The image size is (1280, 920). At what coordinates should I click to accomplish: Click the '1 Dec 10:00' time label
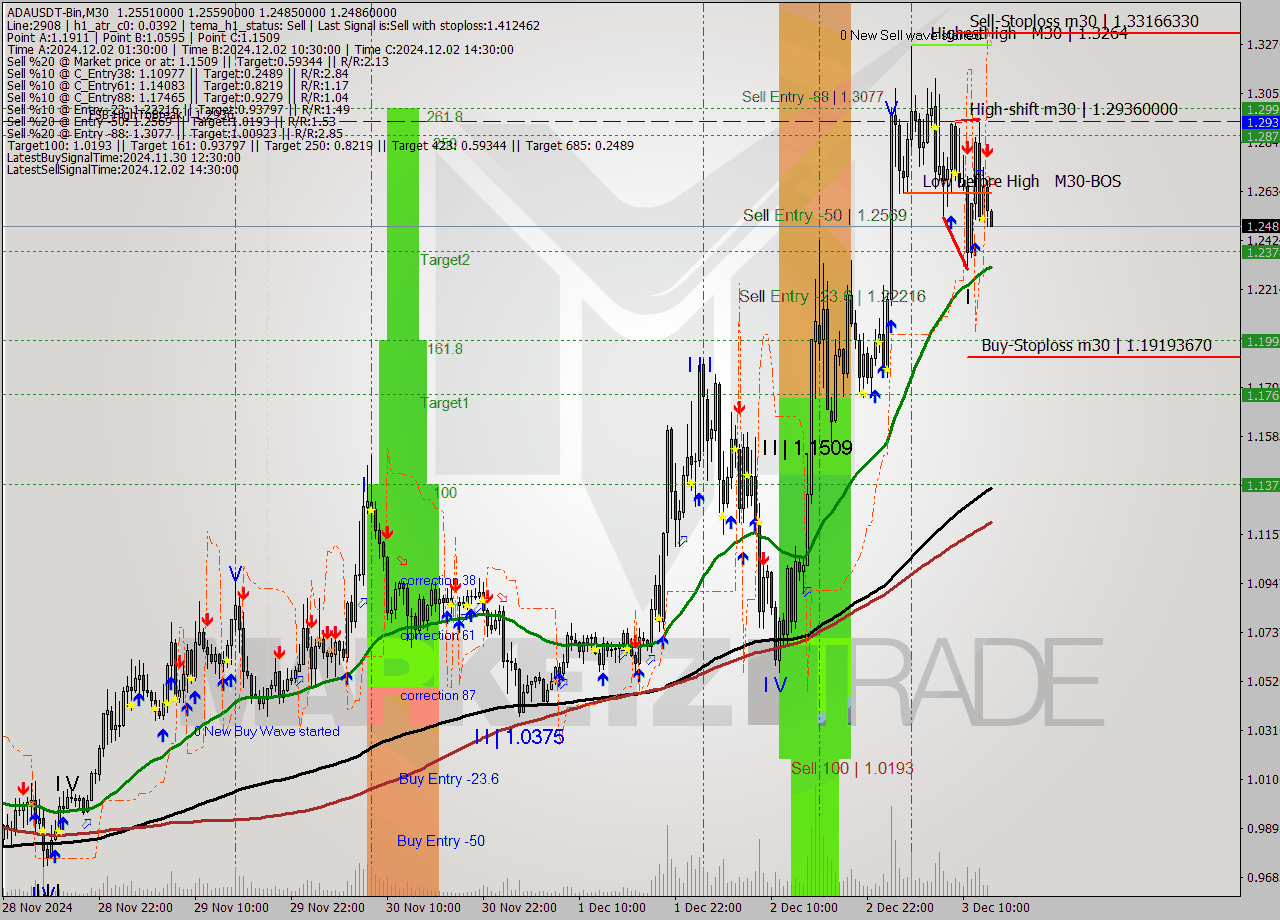[x=612, y=908]
